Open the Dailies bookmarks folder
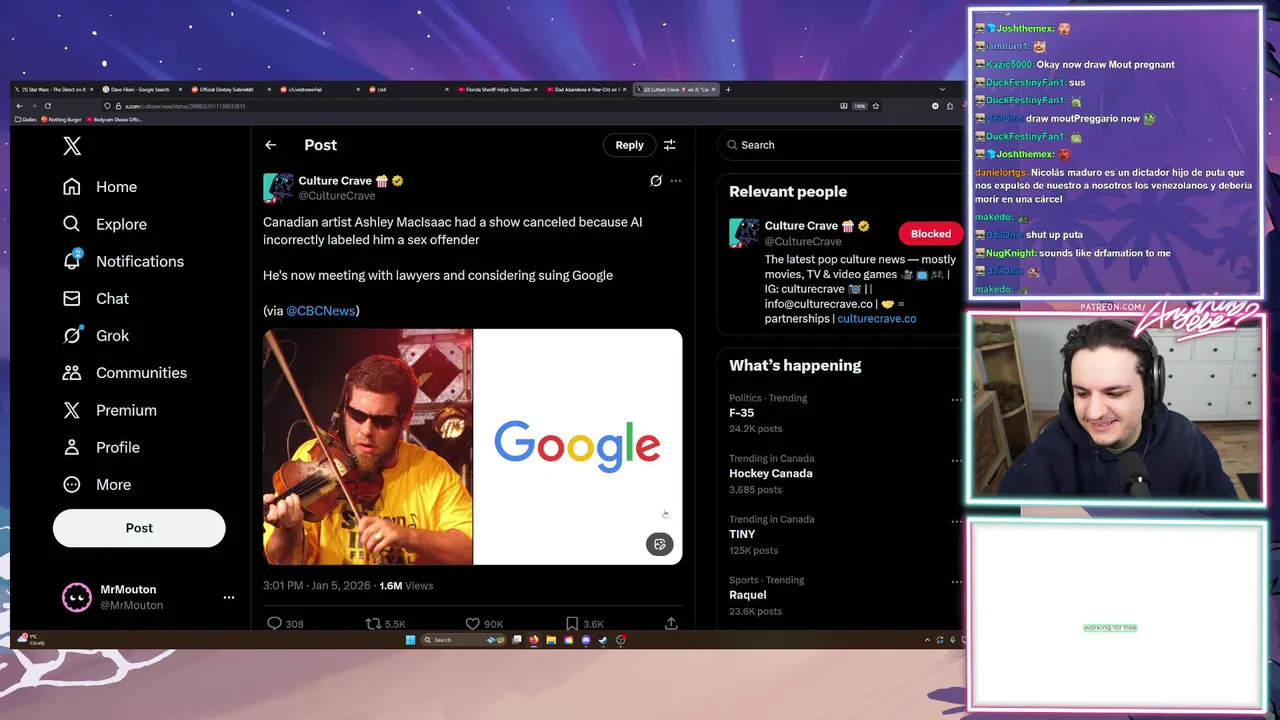This screenshot has height=720, width=1280. [26, 119]
